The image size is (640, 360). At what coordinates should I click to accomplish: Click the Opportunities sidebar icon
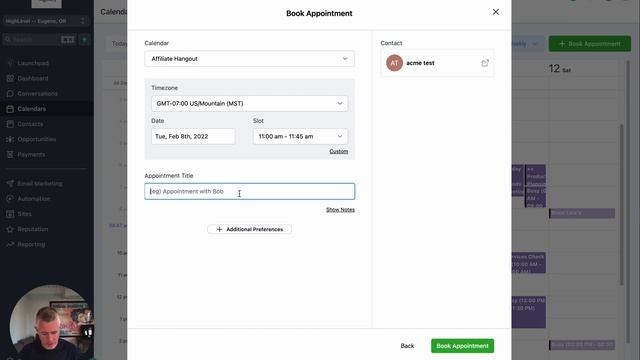(10, 139)
